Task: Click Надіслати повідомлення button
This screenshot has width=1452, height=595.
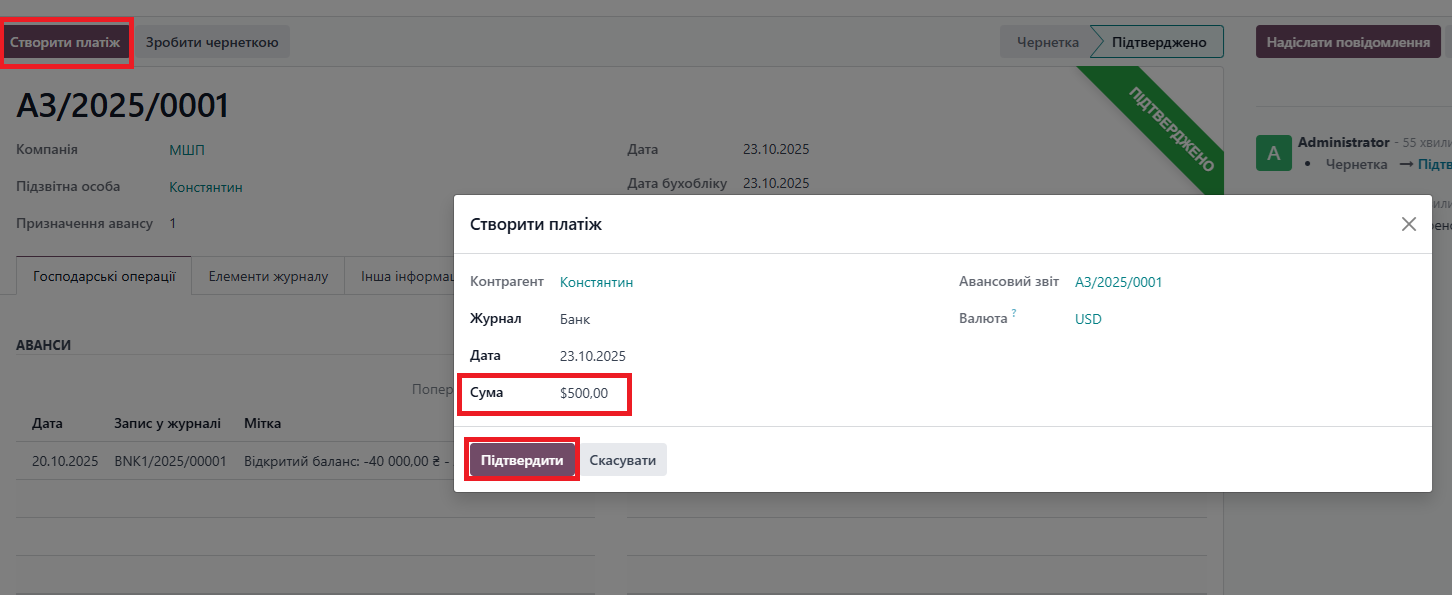Action: coord(1347,43)
